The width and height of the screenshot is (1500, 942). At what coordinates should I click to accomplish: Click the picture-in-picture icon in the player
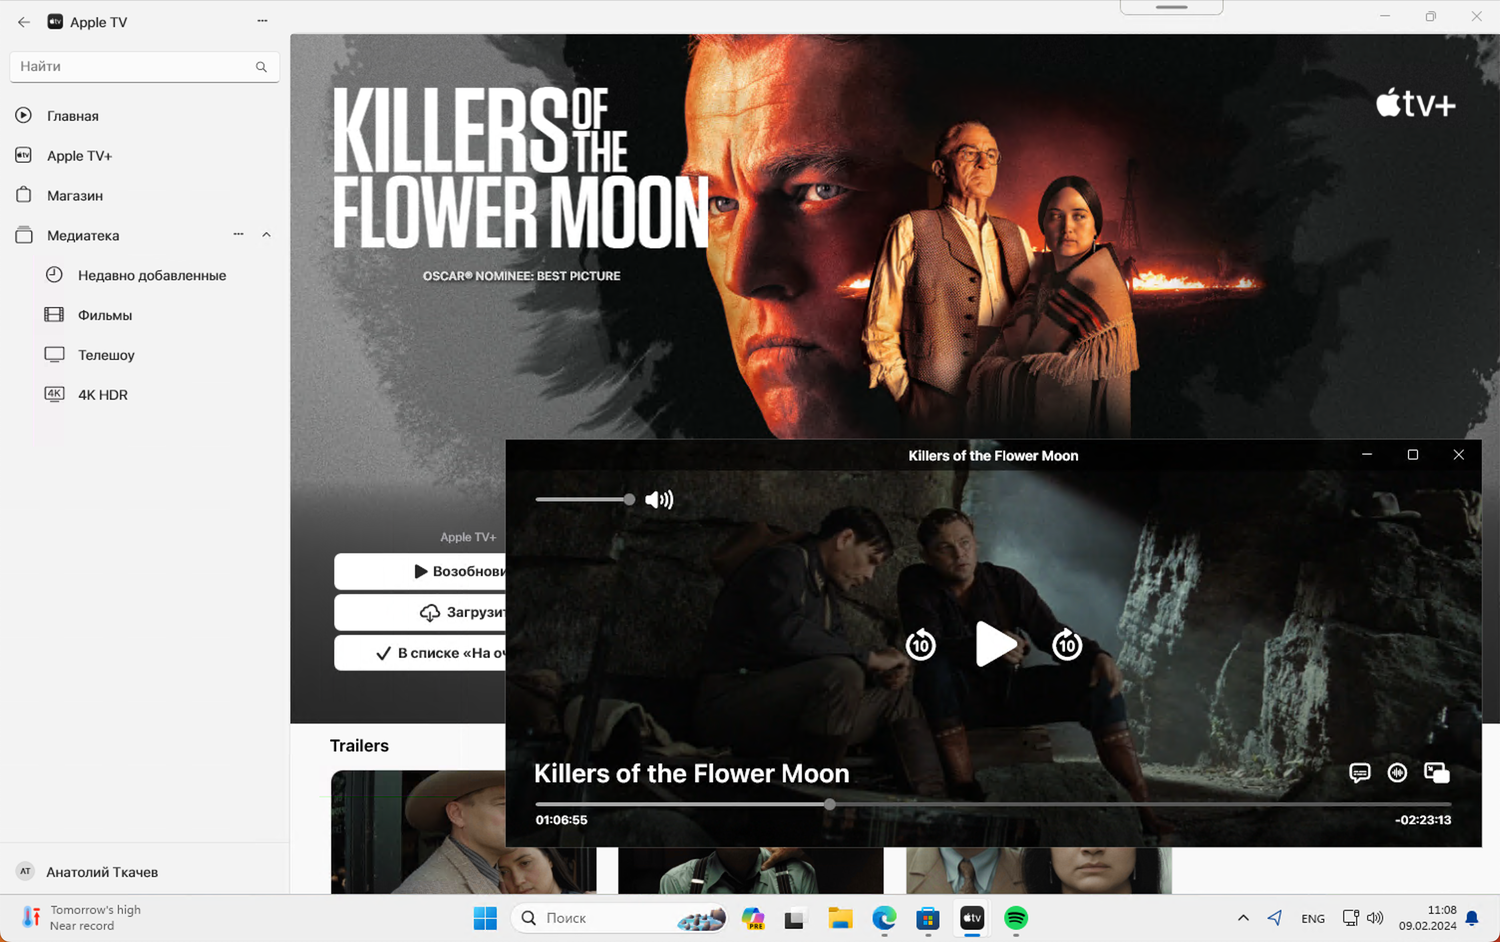[x=1437, y=772]
